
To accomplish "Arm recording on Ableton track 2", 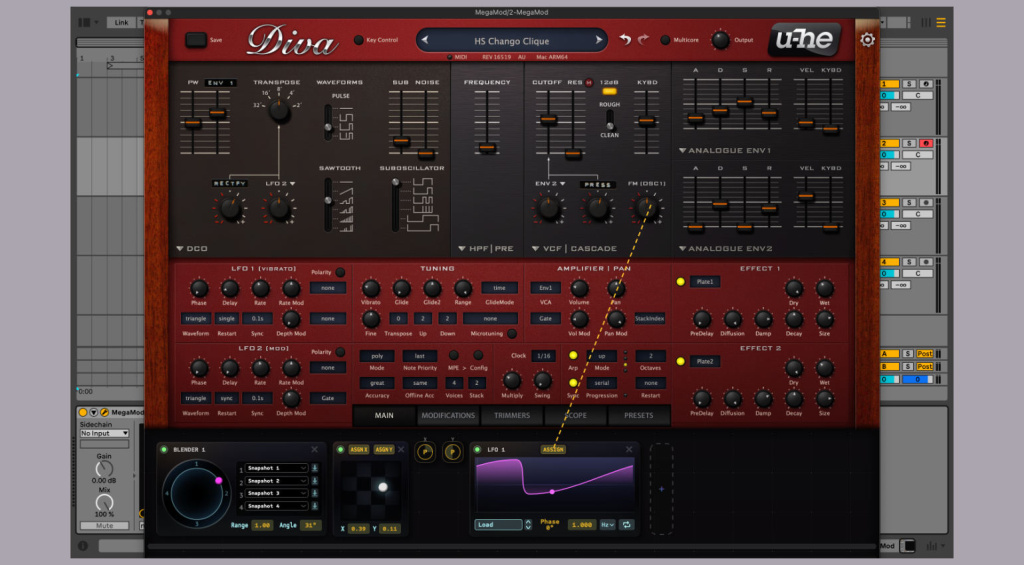I will click(925, 143).
